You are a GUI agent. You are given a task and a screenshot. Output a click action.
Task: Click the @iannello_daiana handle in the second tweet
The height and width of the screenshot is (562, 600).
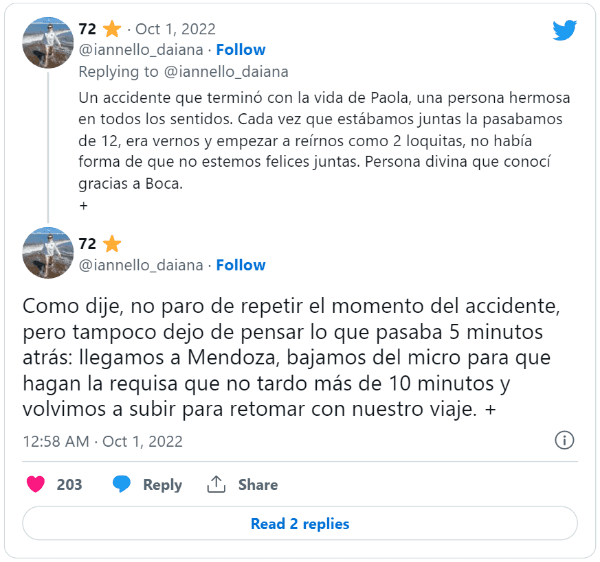[x=140, y=265]
